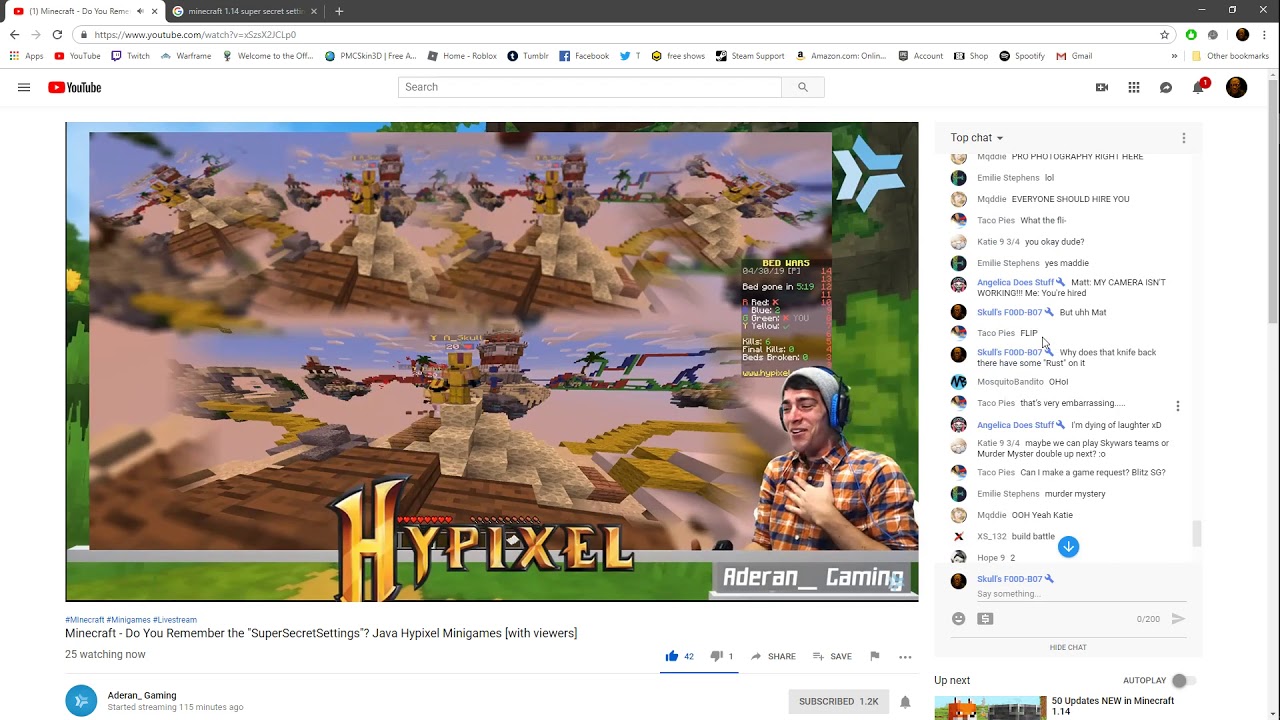Click the browser address bar
The width and height of the screenshot is (1280, 720).
(620, 34)
